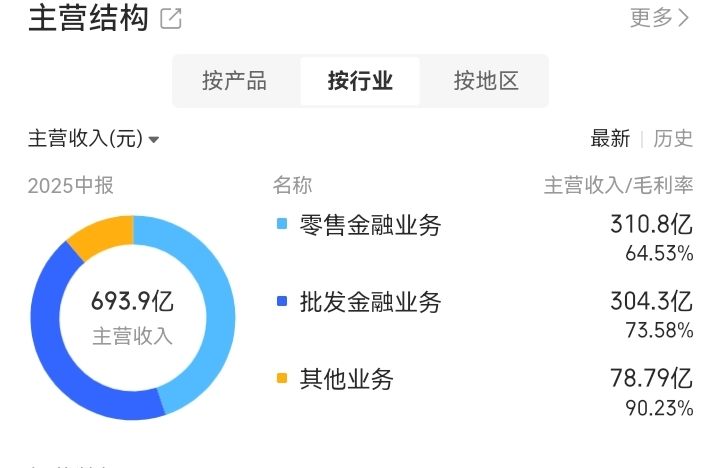Toggle to 历史 data view
The image size is (720, 468).
pos(673,139)
